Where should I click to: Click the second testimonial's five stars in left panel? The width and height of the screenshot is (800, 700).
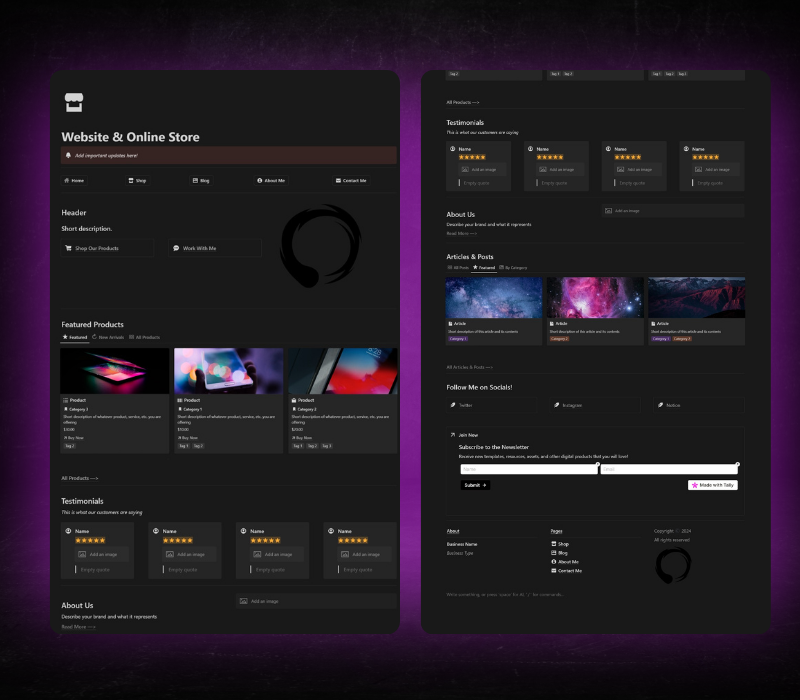coord(178,540)
